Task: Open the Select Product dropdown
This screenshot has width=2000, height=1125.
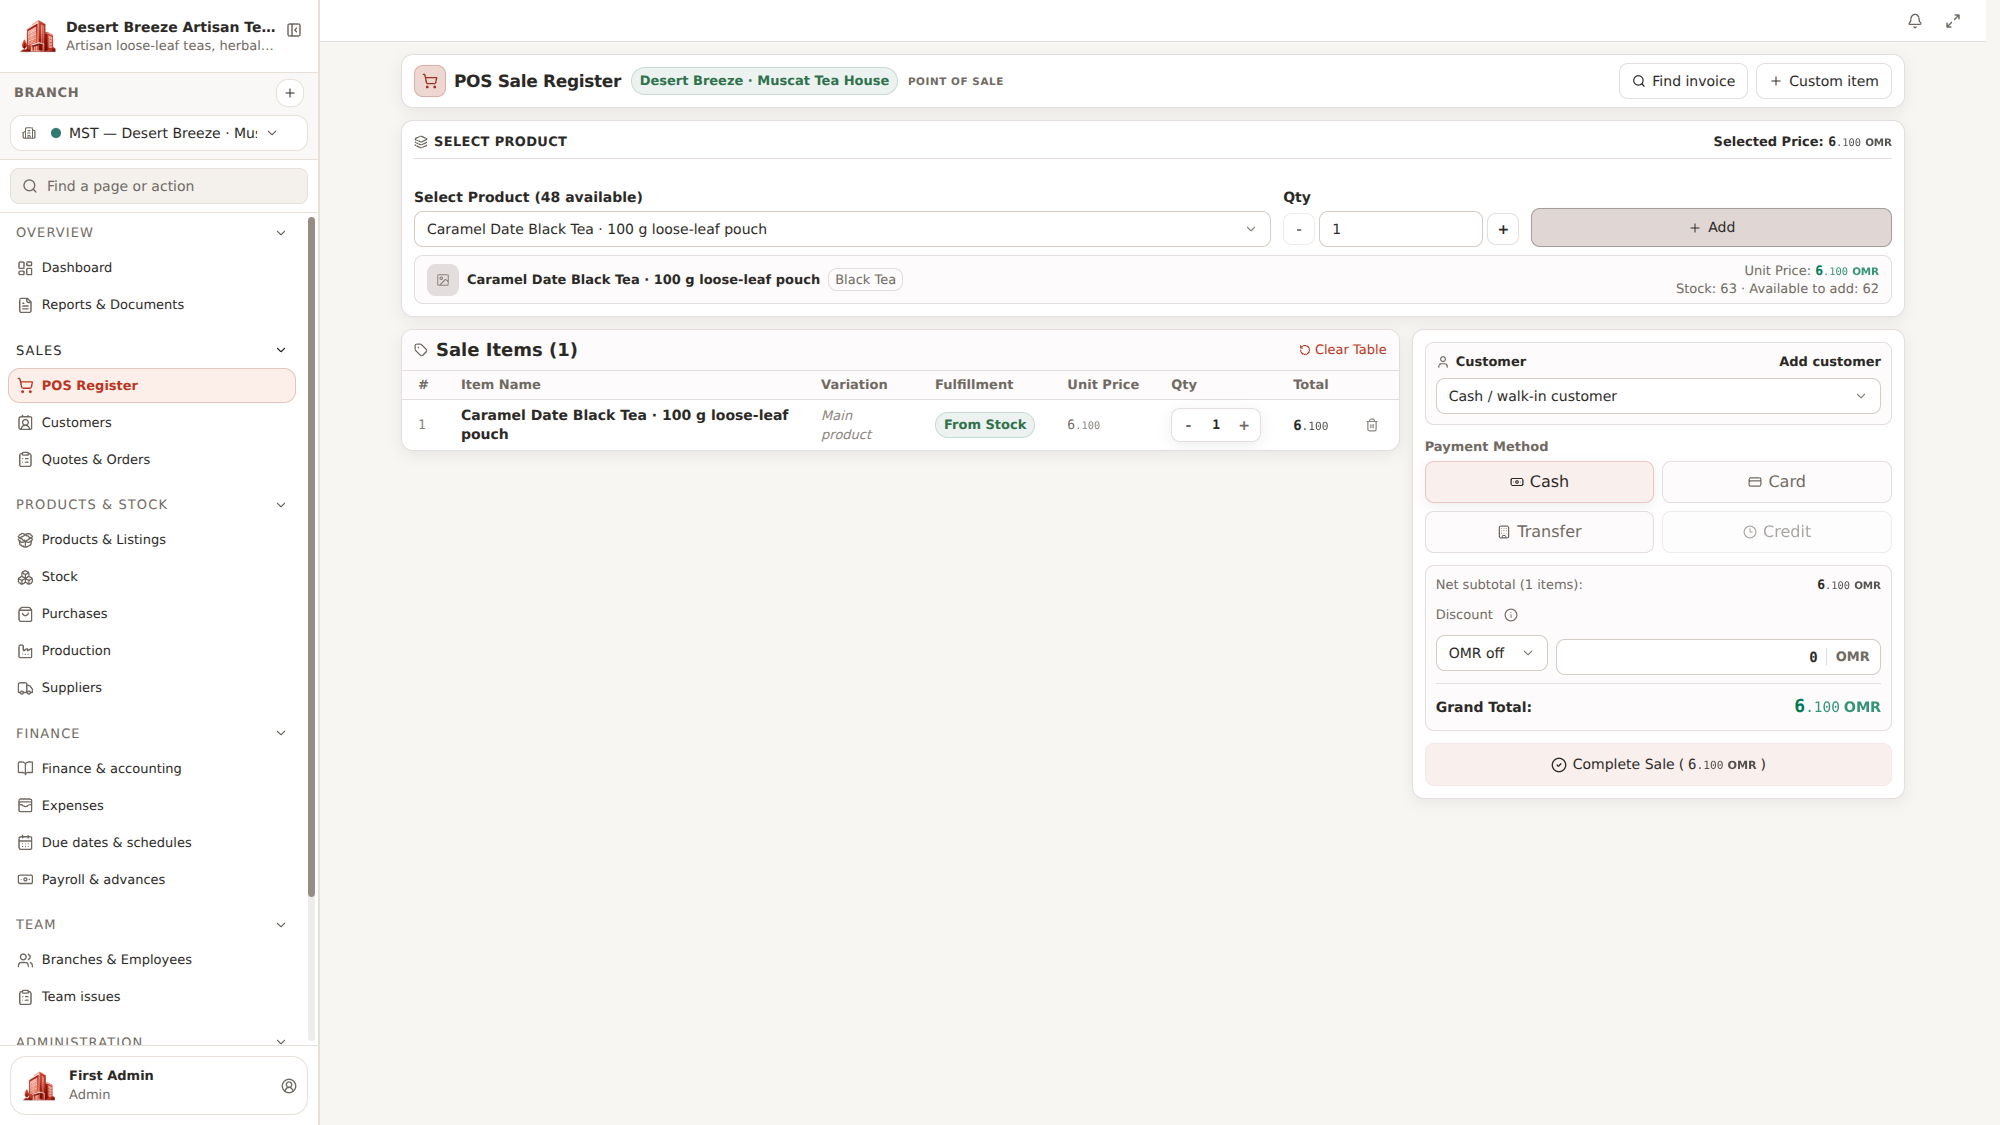Action: click(842, 229)
